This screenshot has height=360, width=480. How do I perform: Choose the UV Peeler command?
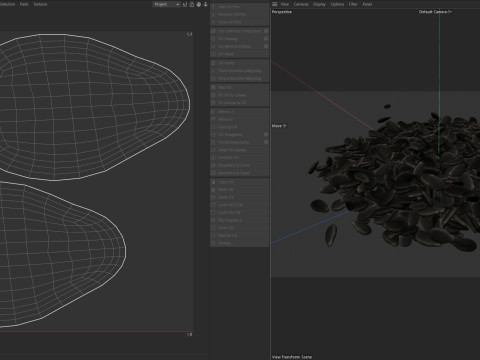[x=240, y=63]
